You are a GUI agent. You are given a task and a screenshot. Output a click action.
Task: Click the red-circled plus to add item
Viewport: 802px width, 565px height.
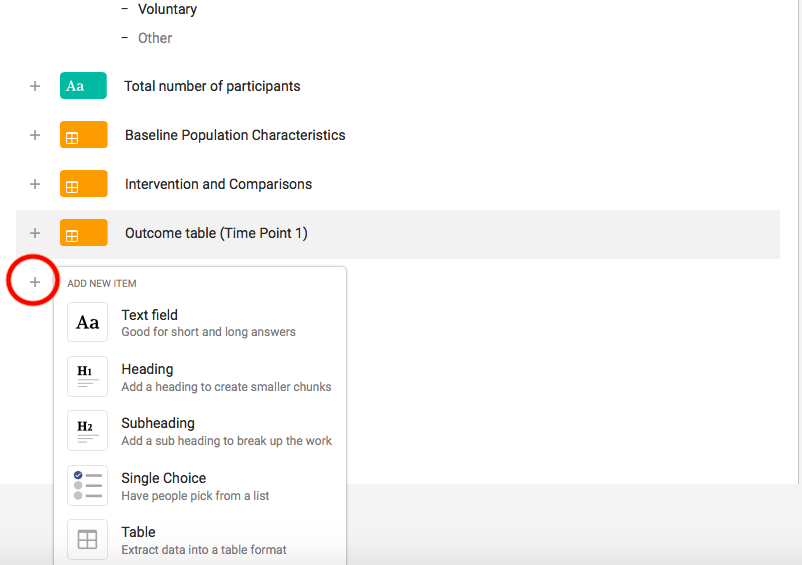point(35,282)
